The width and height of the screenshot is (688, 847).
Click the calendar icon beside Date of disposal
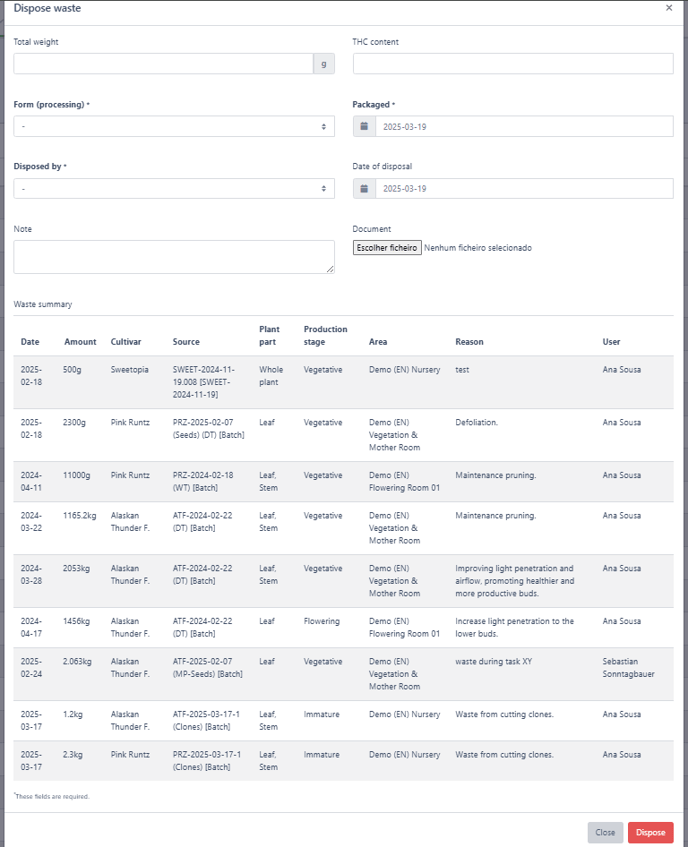coord(365,189)
